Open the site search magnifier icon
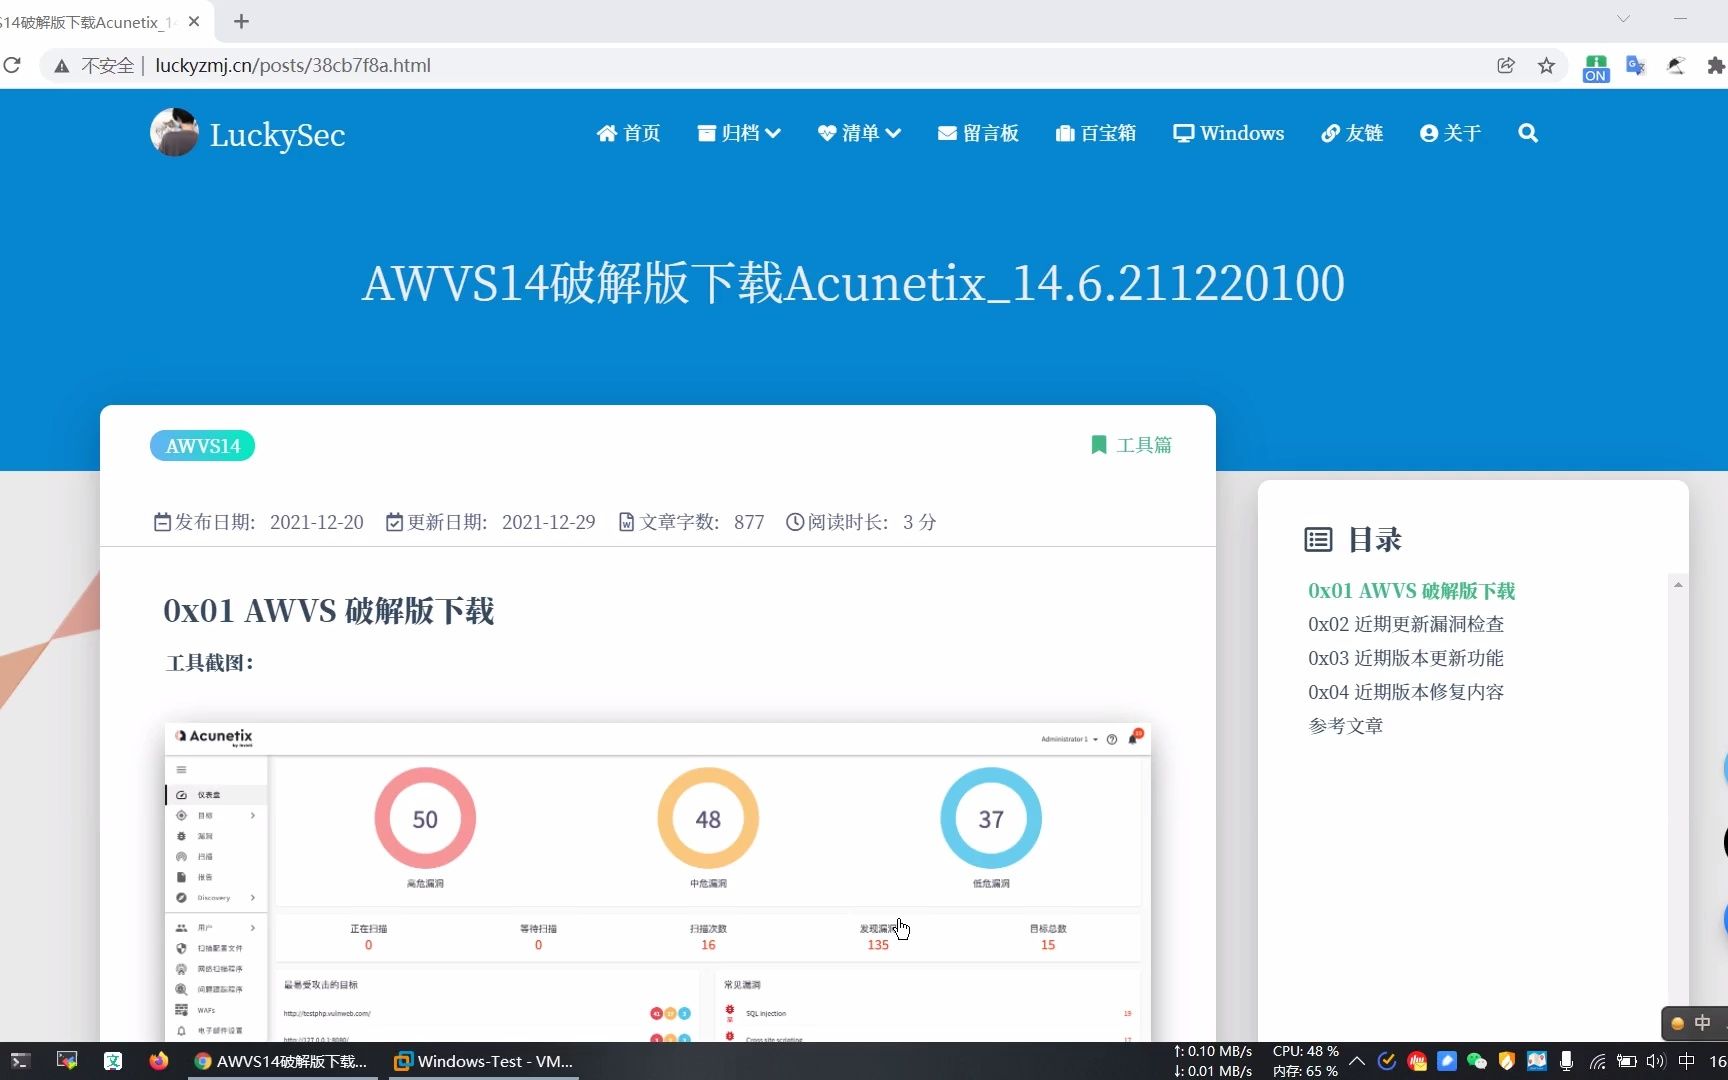This screenshot has width=1728, height=1080. pos(1528,132)
